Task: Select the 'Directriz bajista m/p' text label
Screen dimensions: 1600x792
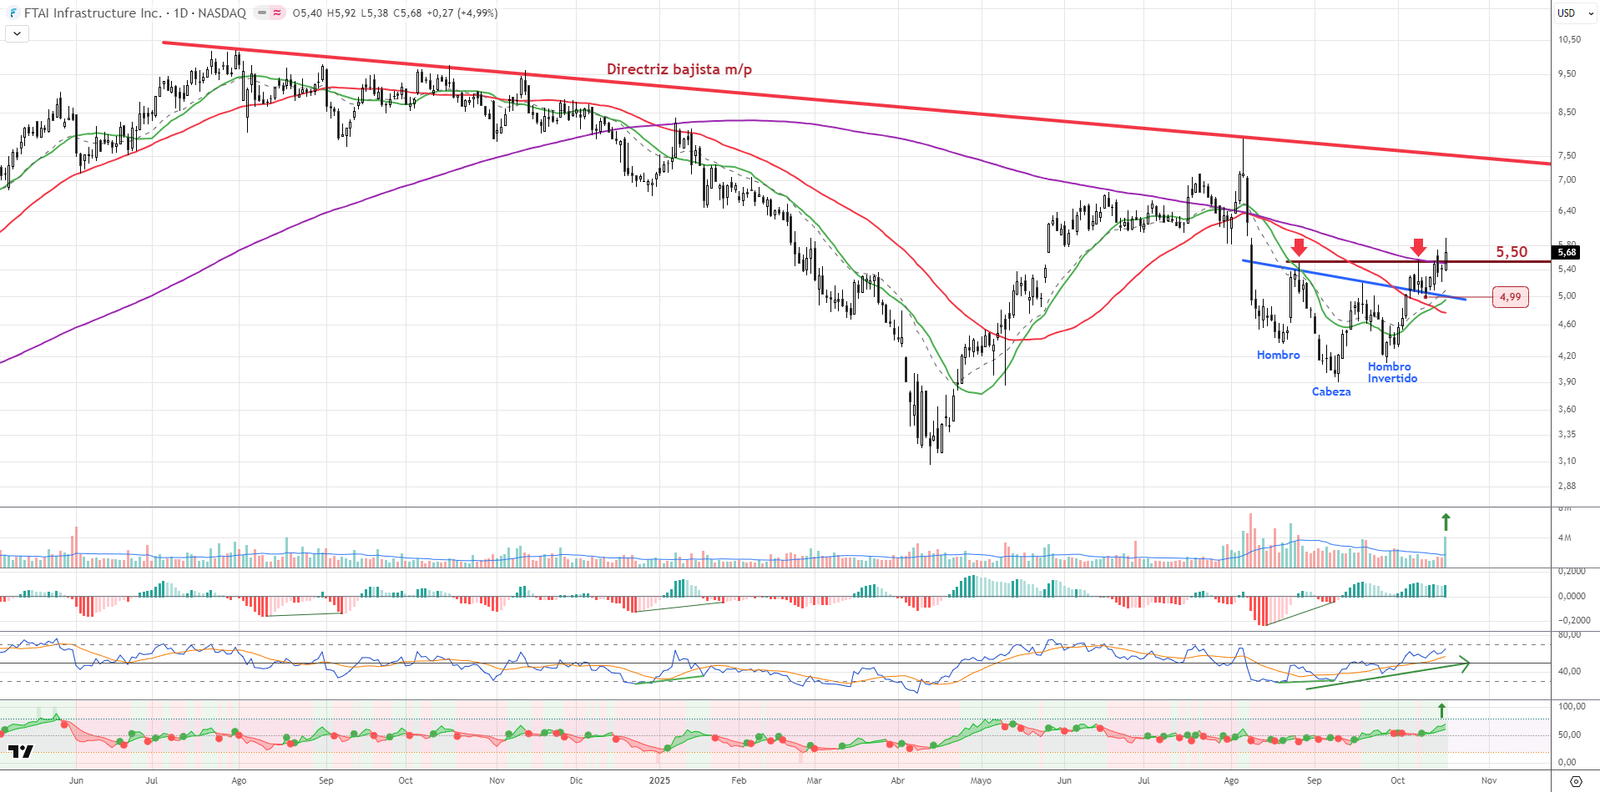Action: point(679,69)
